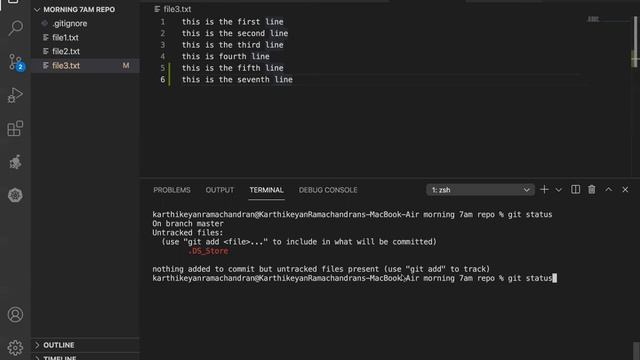This screenshot has height=360, width=640.
Task: Switch to the PROBLEMS tab
Action: pyautogui.click(x=172, y=190)
